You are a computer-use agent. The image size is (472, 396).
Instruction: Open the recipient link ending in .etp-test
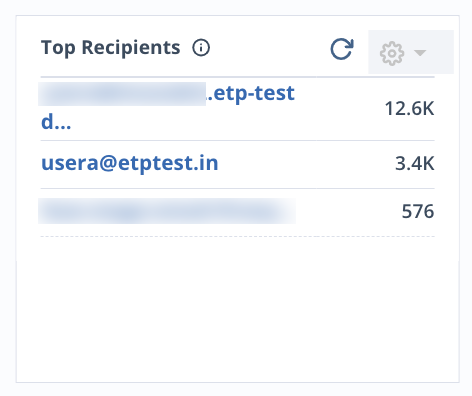[168, 107]
